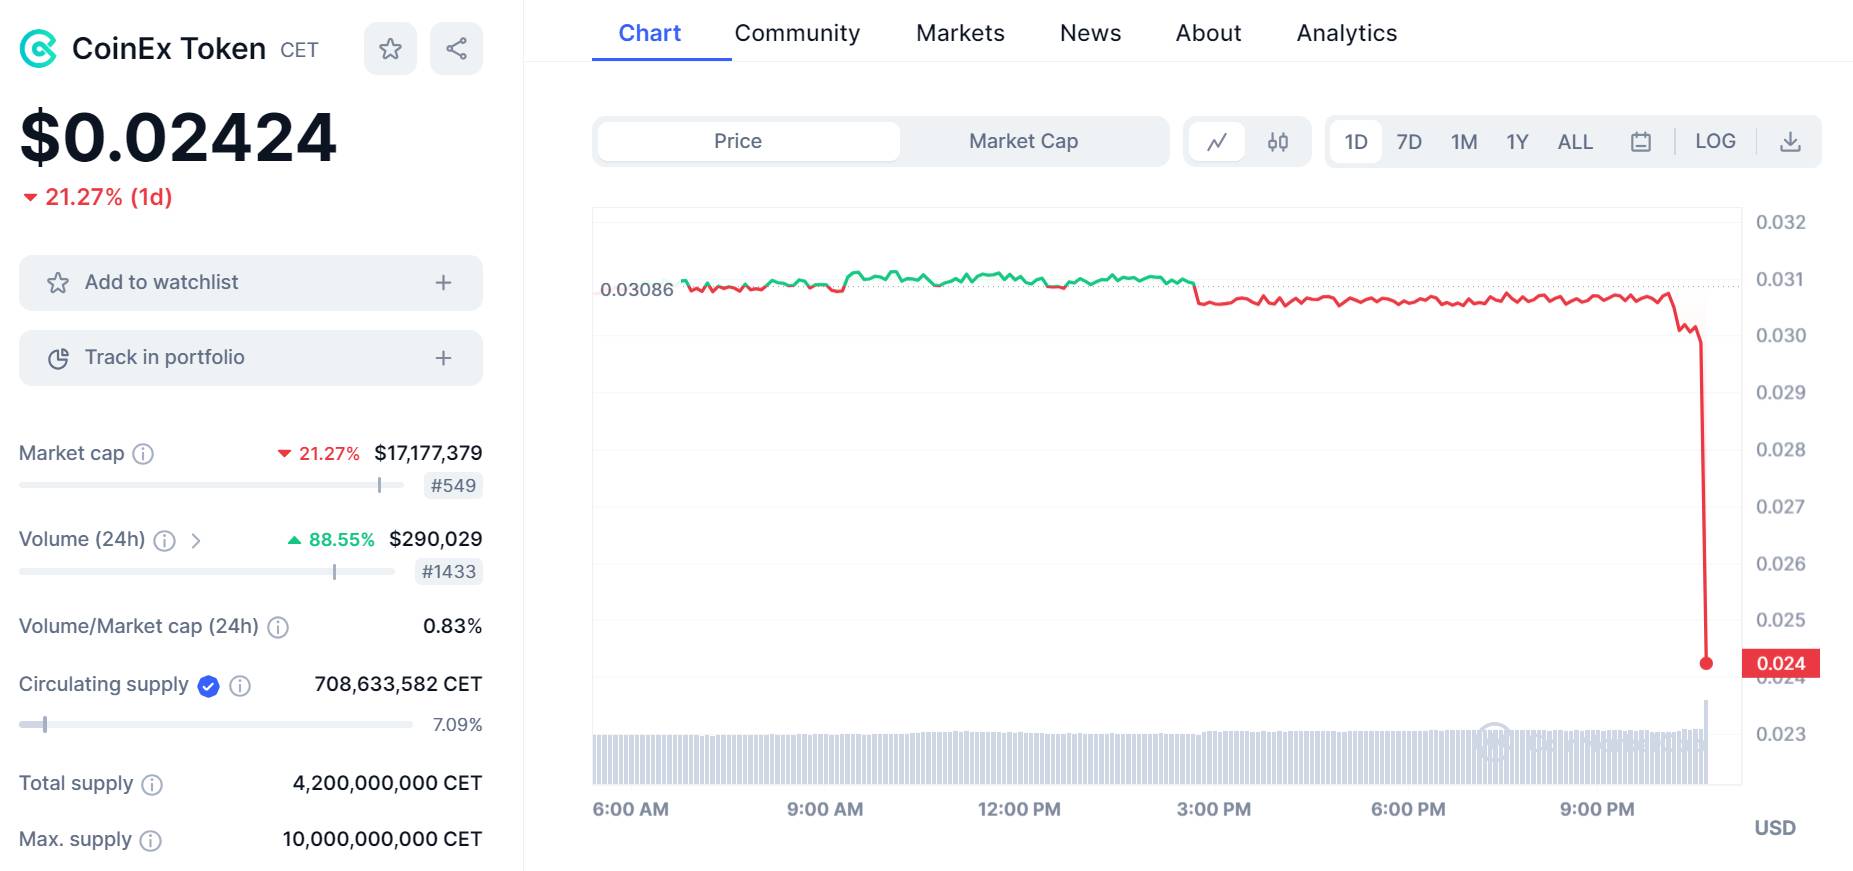Click market cap rank #549 badge
The image size is (1853, 871).
[x=453, y=486]
